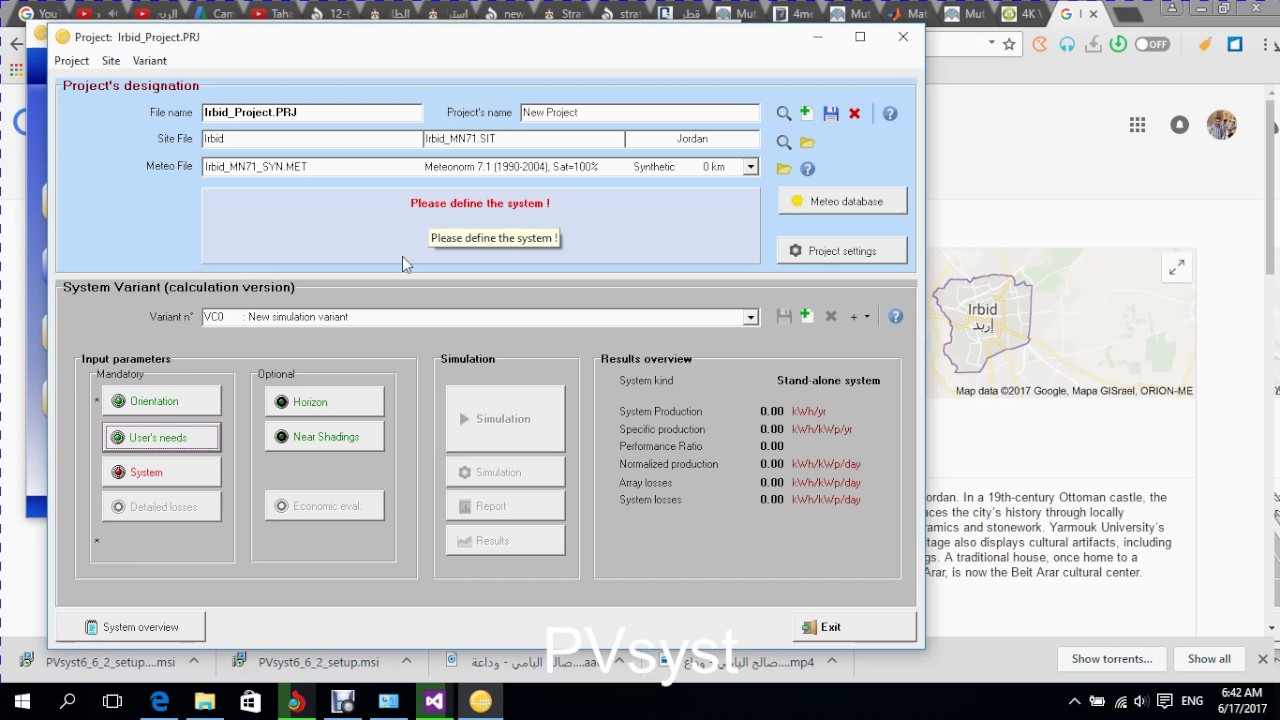Open the System definition button

161,472
